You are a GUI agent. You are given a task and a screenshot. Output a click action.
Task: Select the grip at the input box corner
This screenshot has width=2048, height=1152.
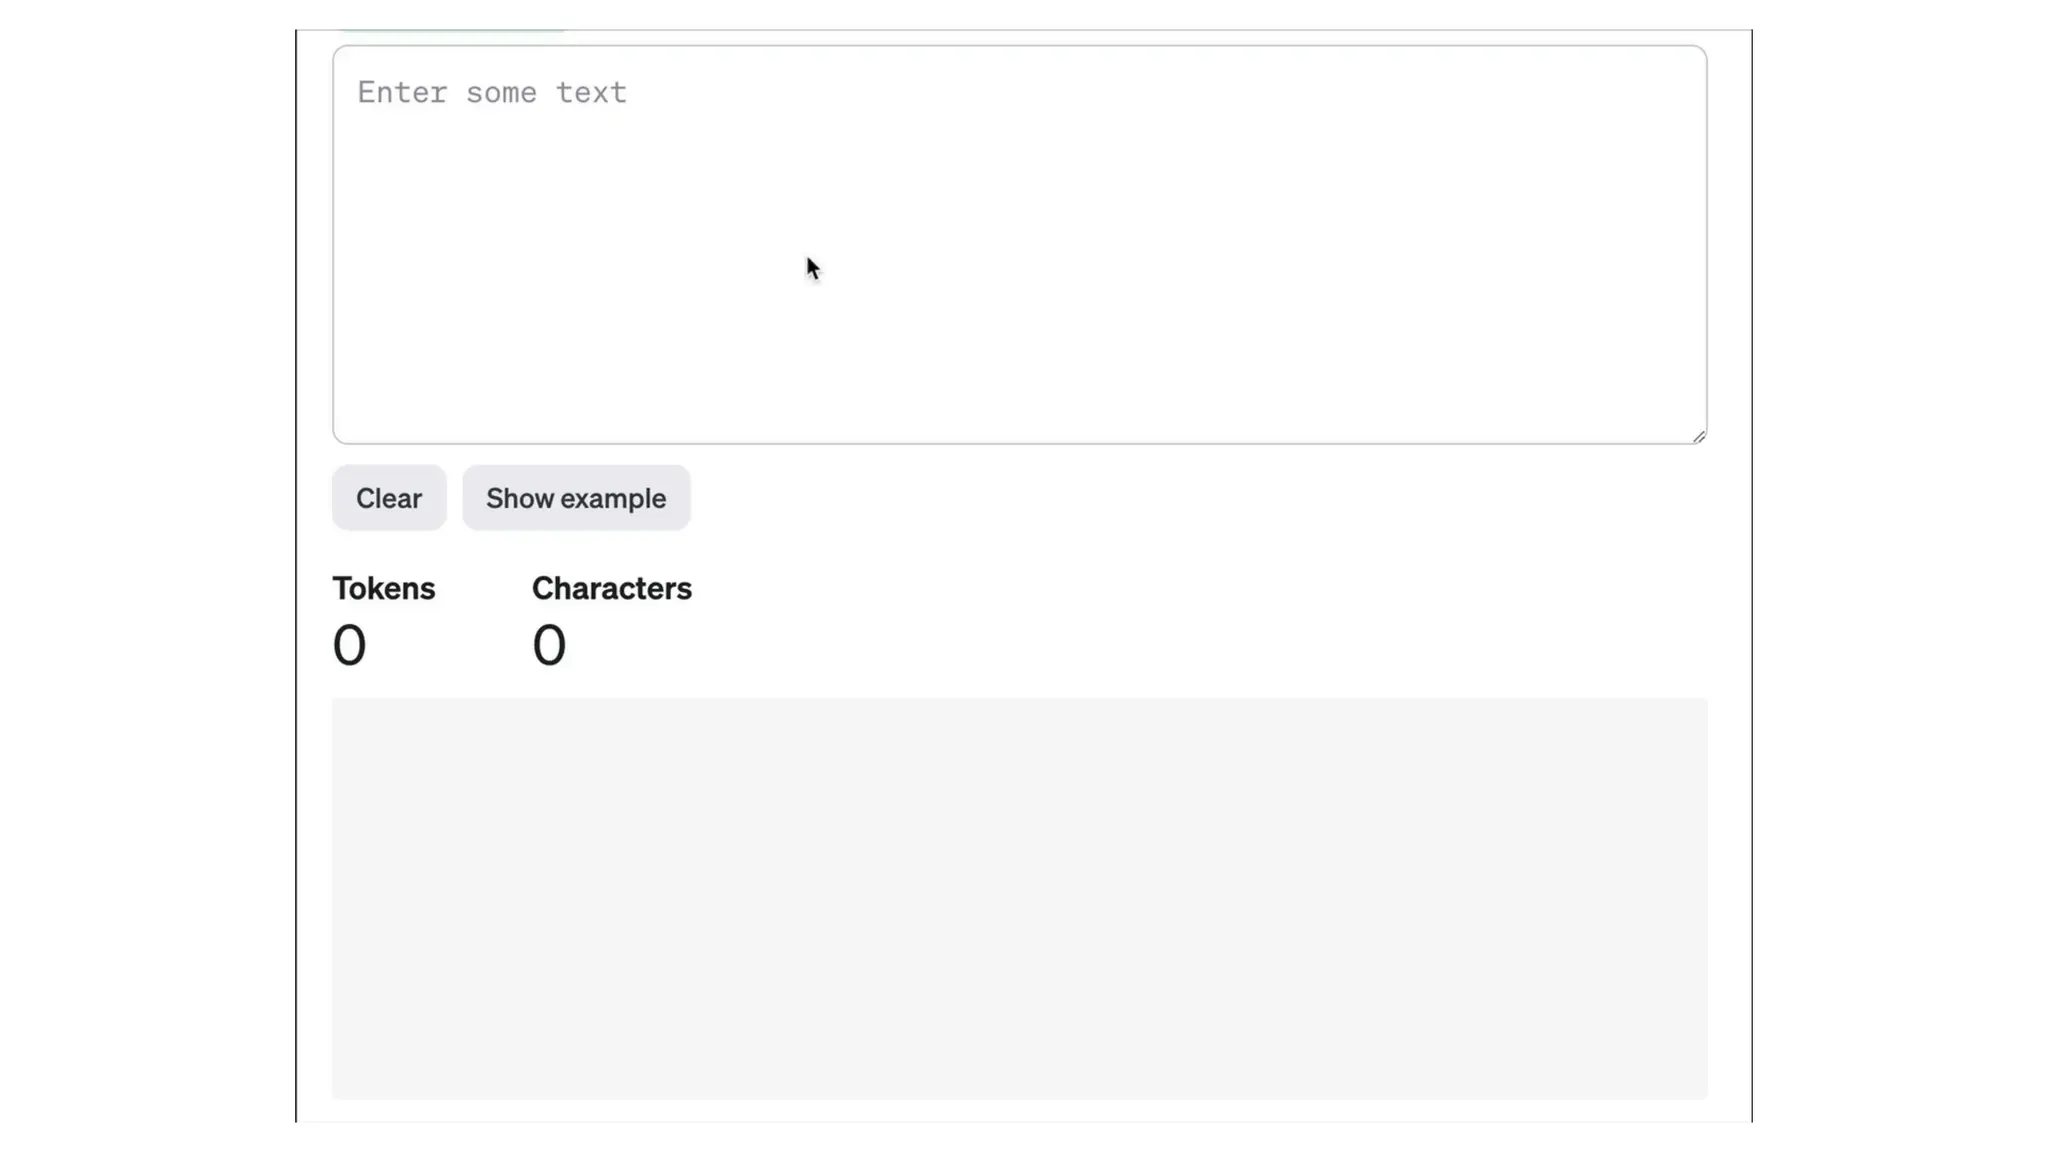click(x=1698, y=436)
